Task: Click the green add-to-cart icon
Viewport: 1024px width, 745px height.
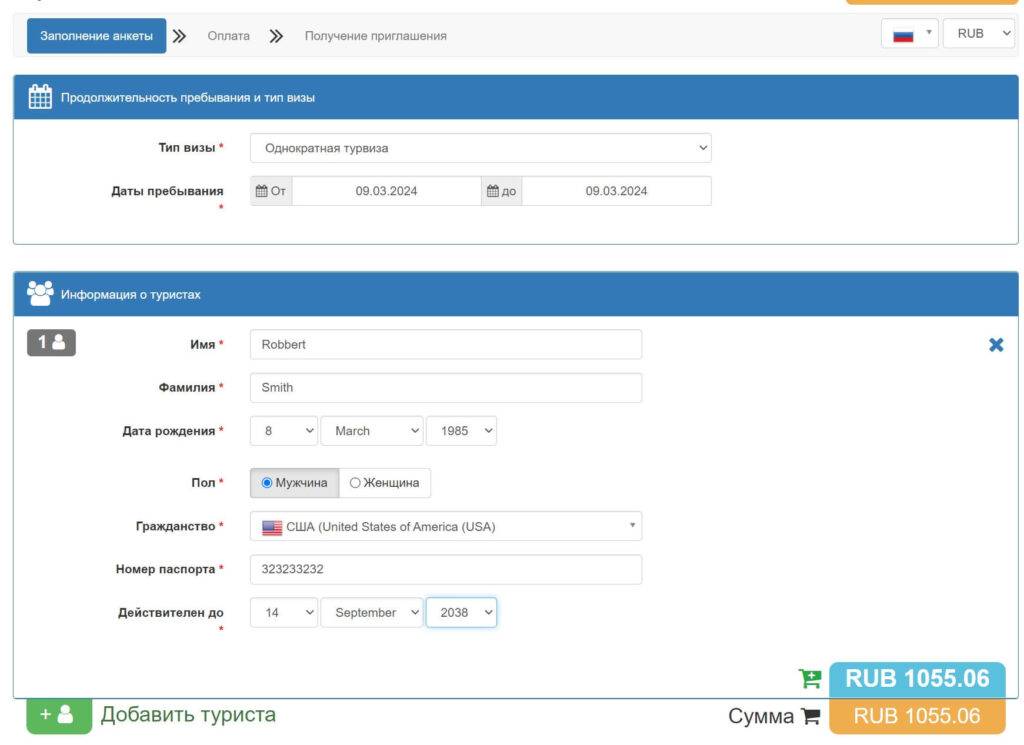Action: tap(810, 679)
